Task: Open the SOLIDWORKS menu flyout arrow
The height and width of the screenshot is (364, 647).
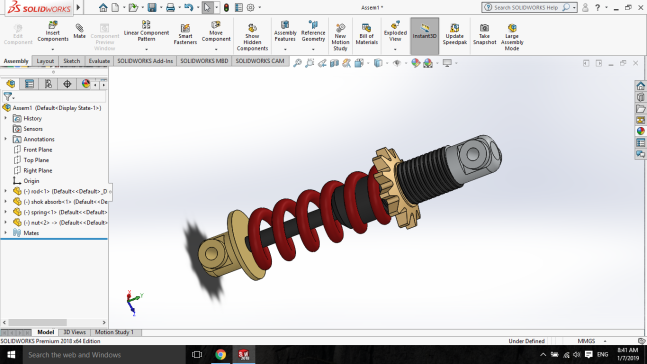Action: [78, 7]
